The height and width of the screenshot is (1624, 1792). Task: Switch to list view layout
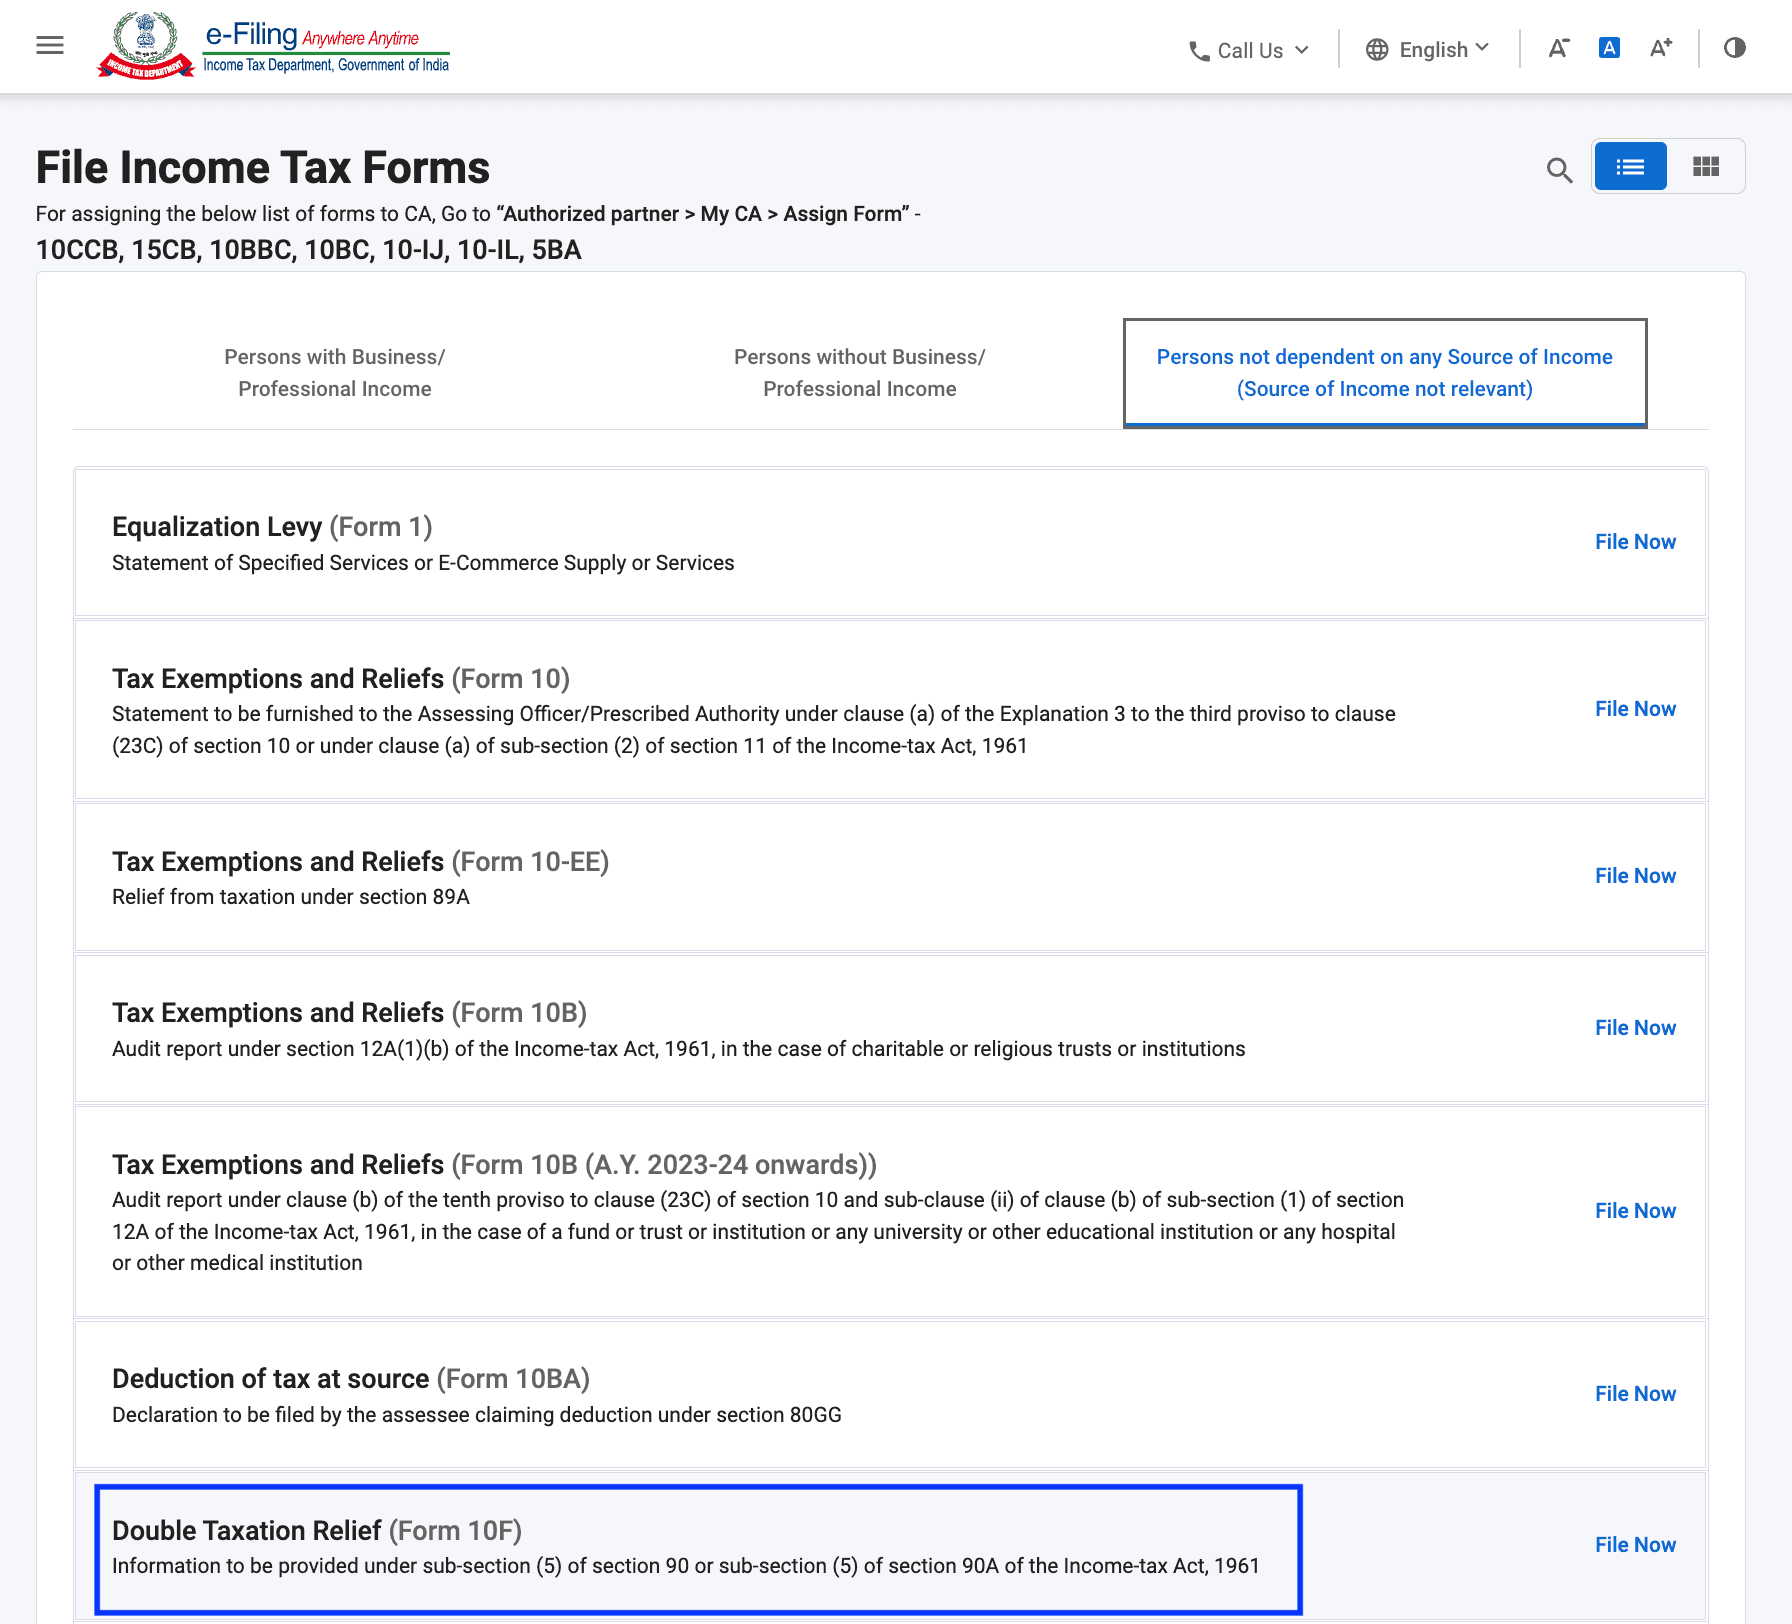coord(1630,166)
